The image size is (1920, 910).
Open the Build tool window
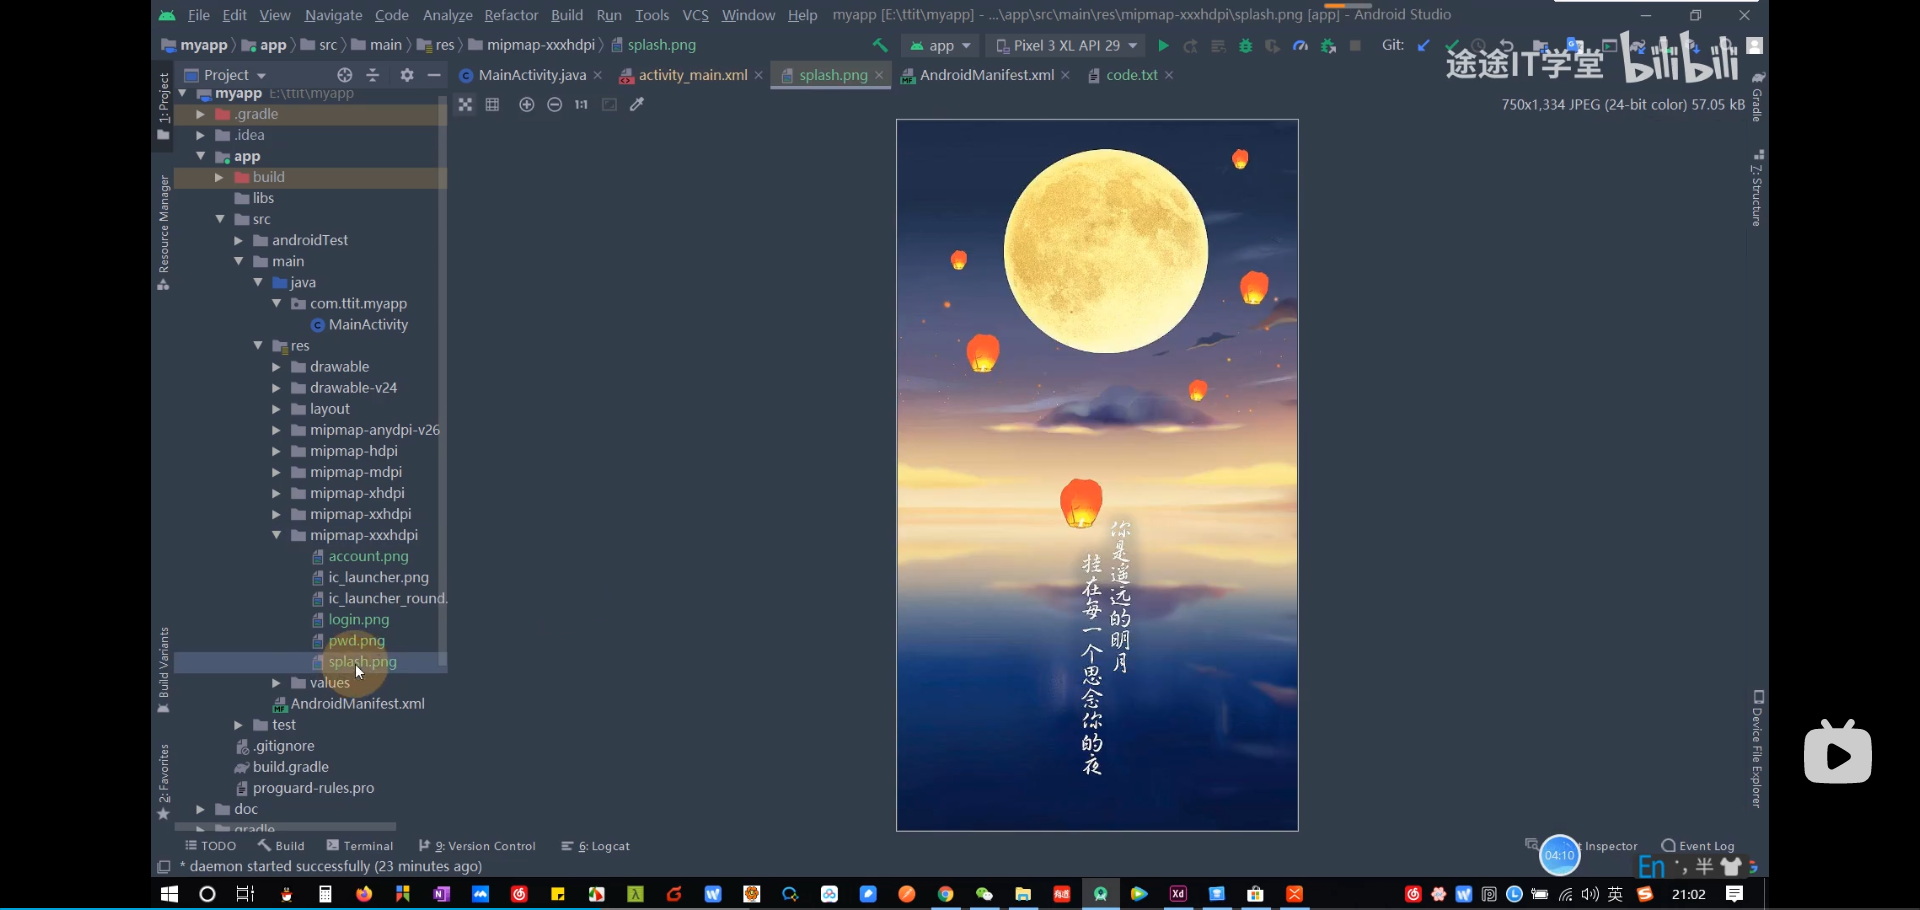[281, 846]
